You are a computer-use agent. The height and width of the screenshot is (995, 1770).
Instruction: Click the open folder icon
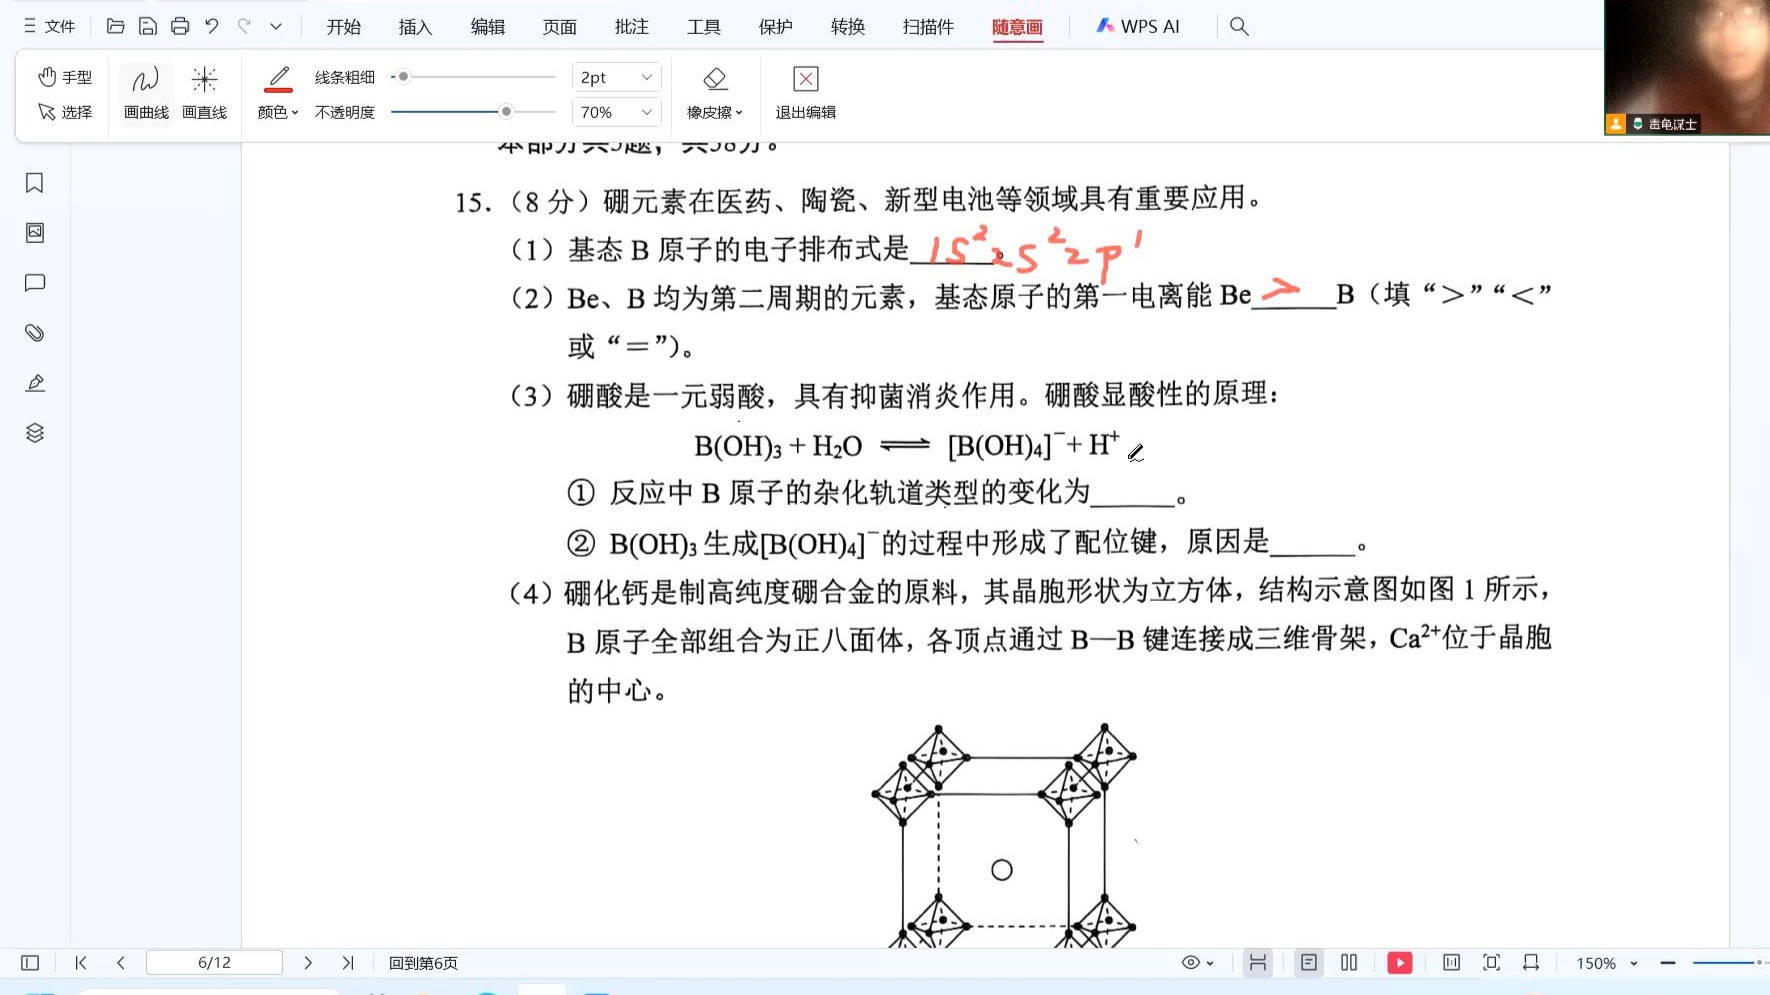116,26
